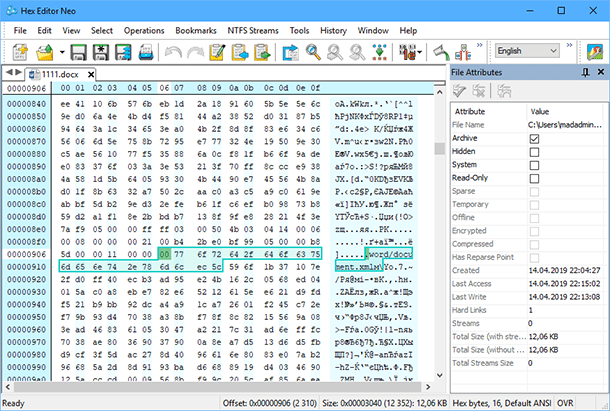This screenshot has width=610, height=411.
Task: Toggle the Hidden attribute checkbox
Action: [x=534, y=152]
